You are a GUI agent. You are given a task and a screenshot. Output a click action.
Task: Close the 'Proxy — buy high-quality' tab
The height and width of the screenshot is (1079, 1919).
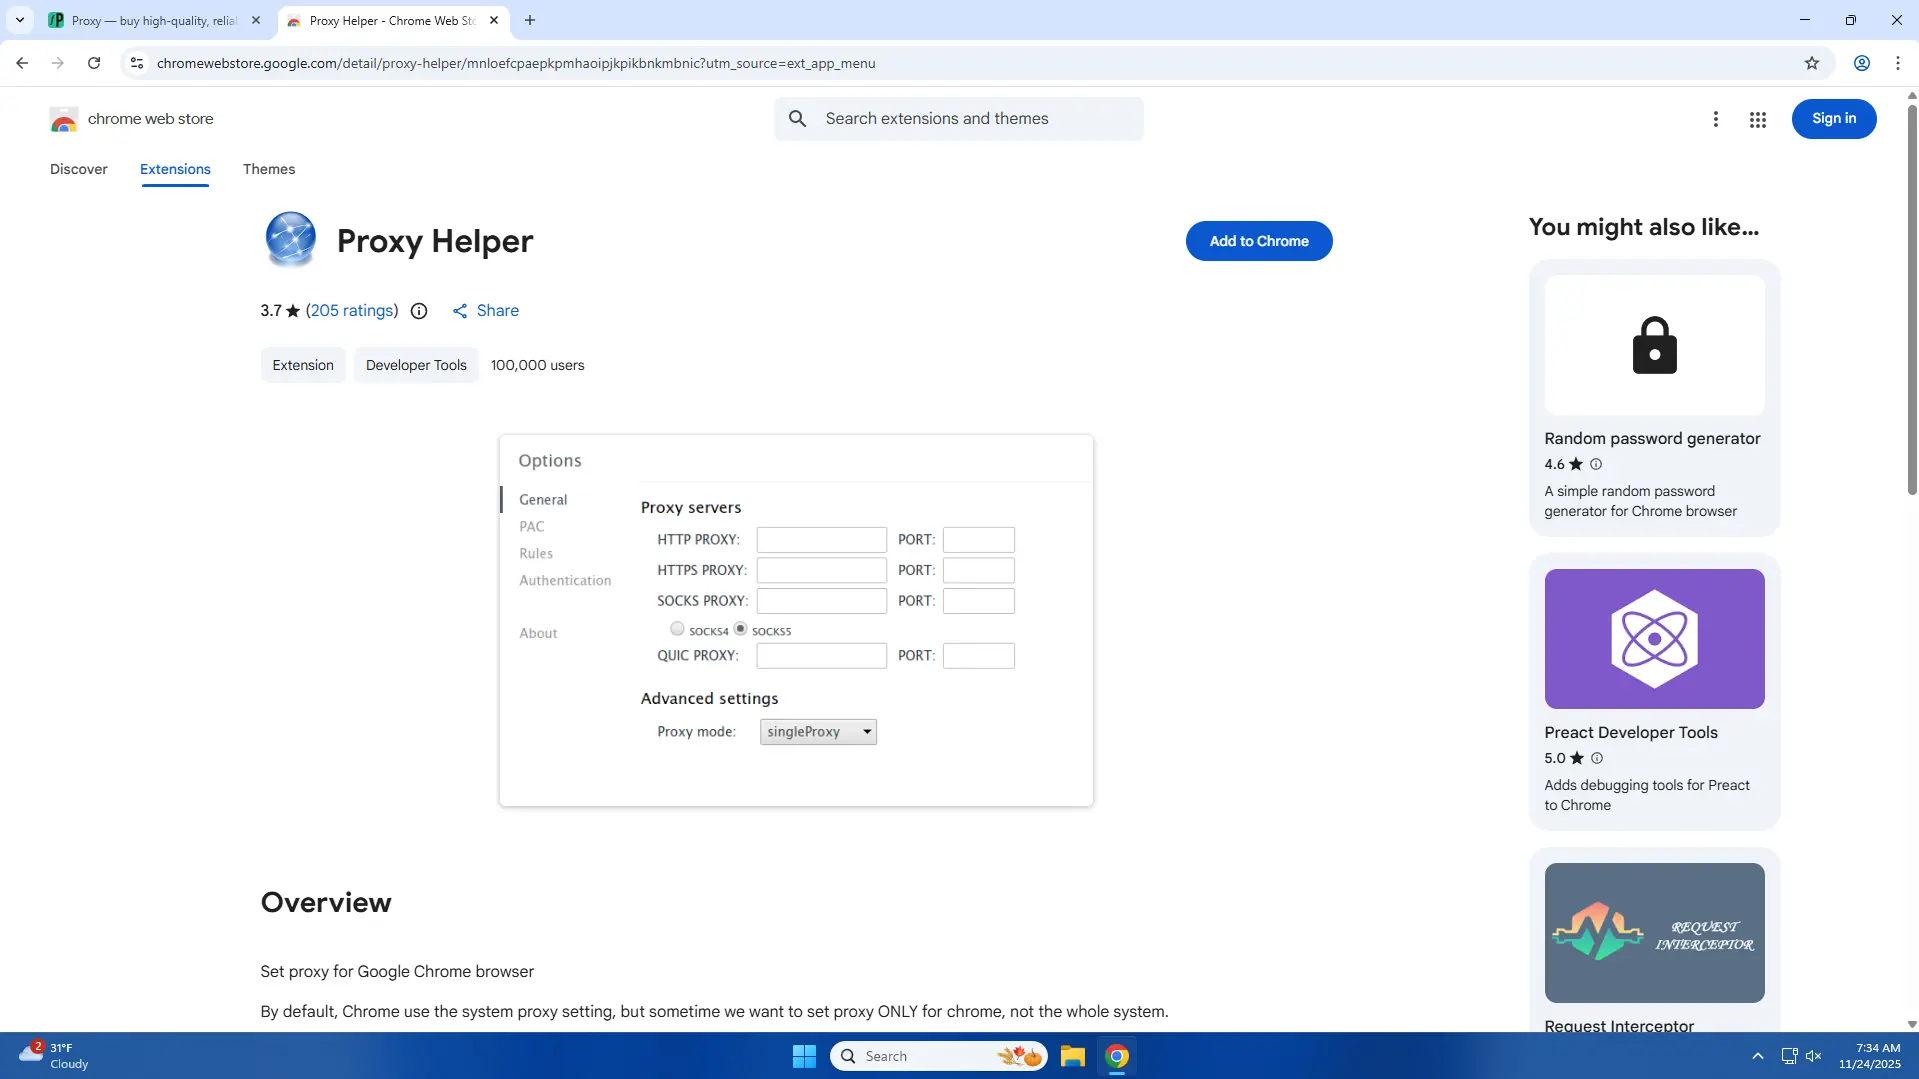(x=256, y=20)
